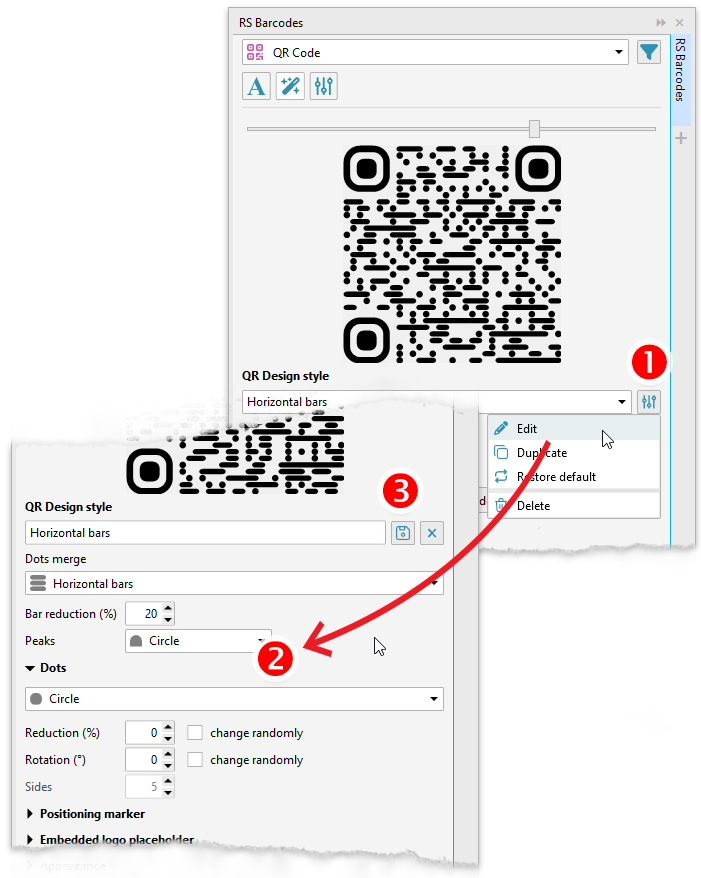Click the QR code preview in the RS Barcodes panel

point(452,254)
